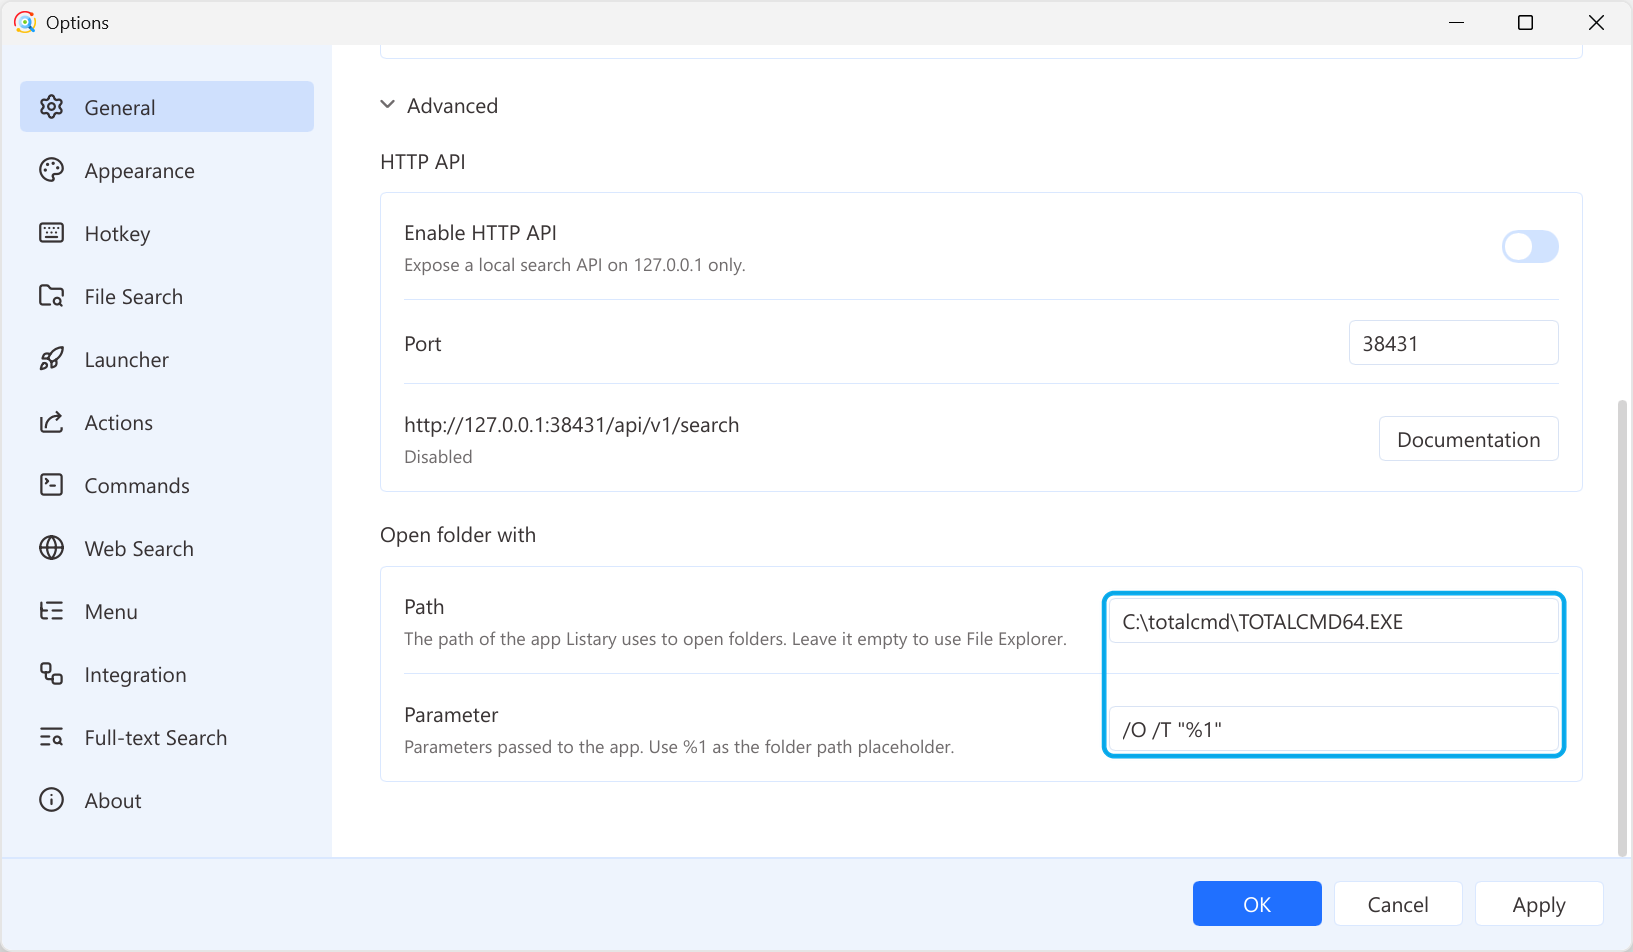Select the Web Search settings page
1633x952 pixels.
167,548
